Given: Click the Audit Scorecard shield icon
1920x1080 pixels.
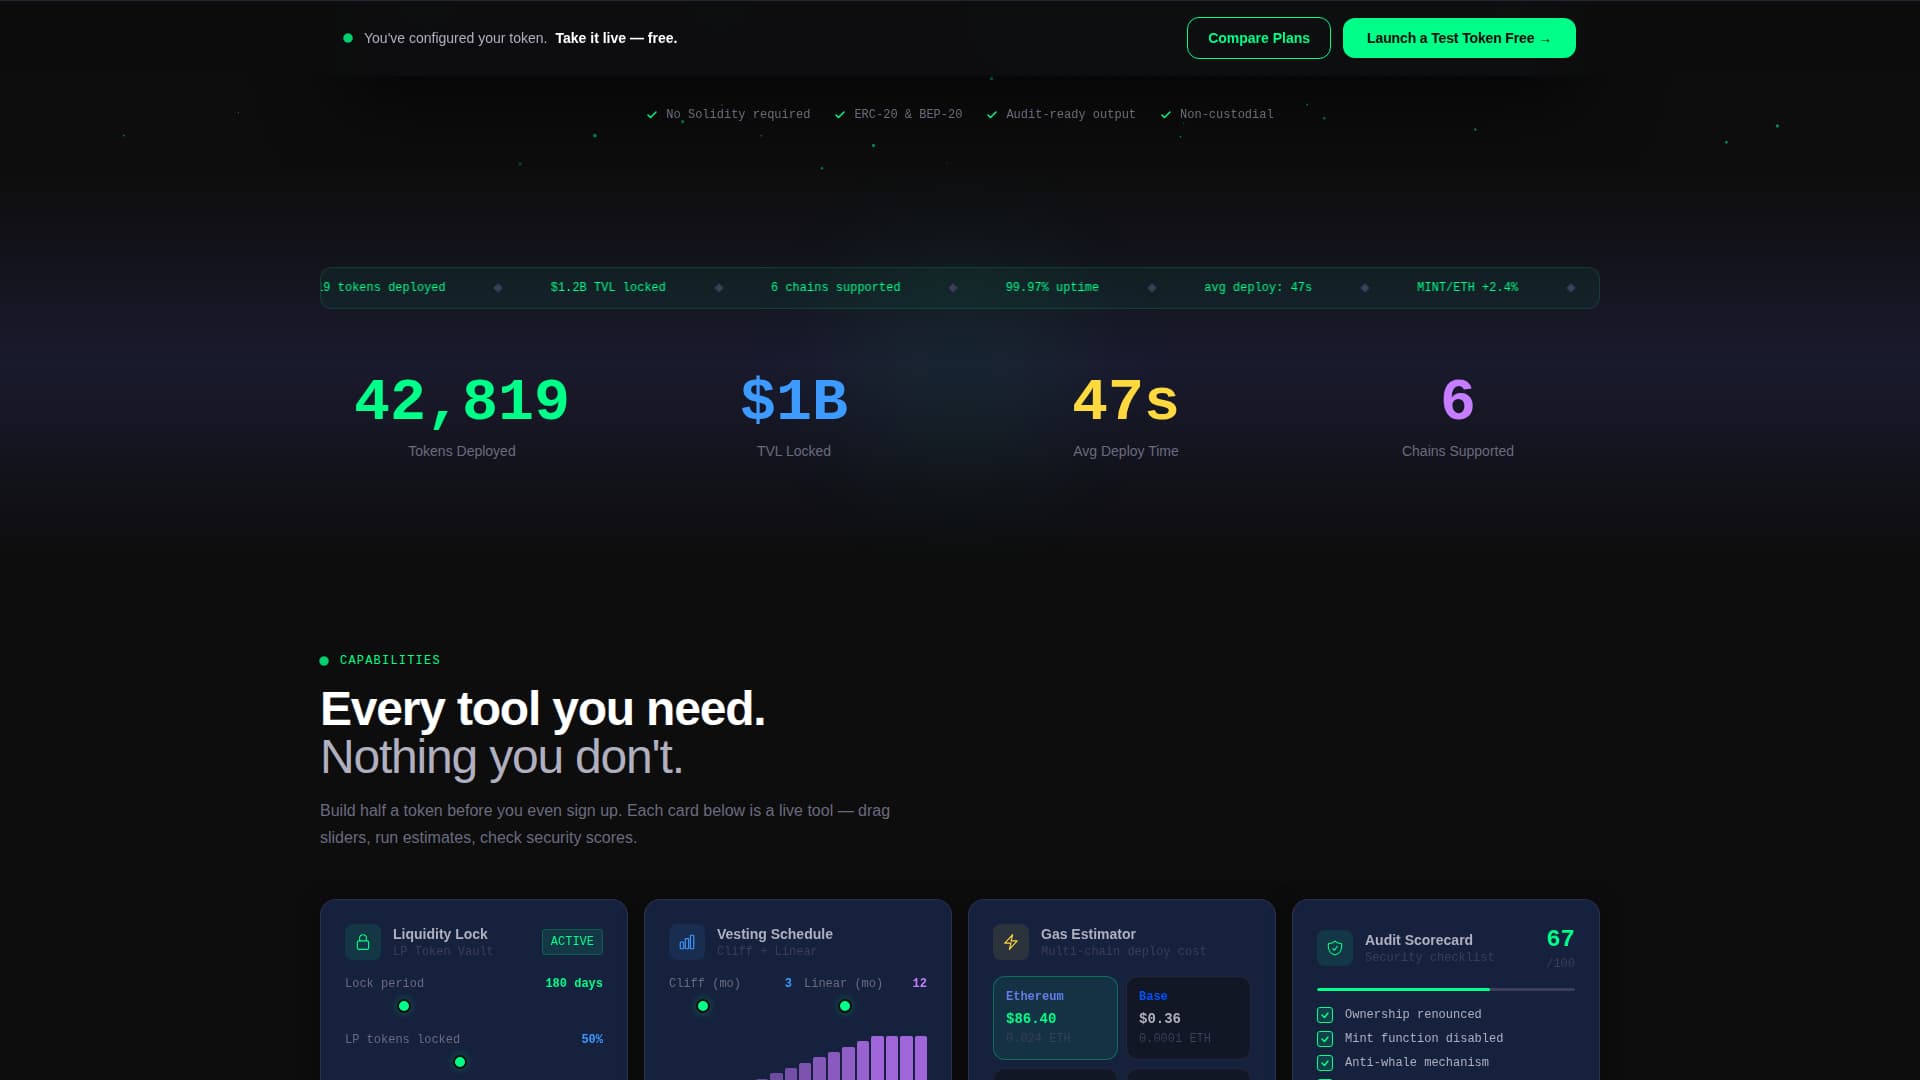Looking at the screenshot, I should click(x=1335, y=948).
